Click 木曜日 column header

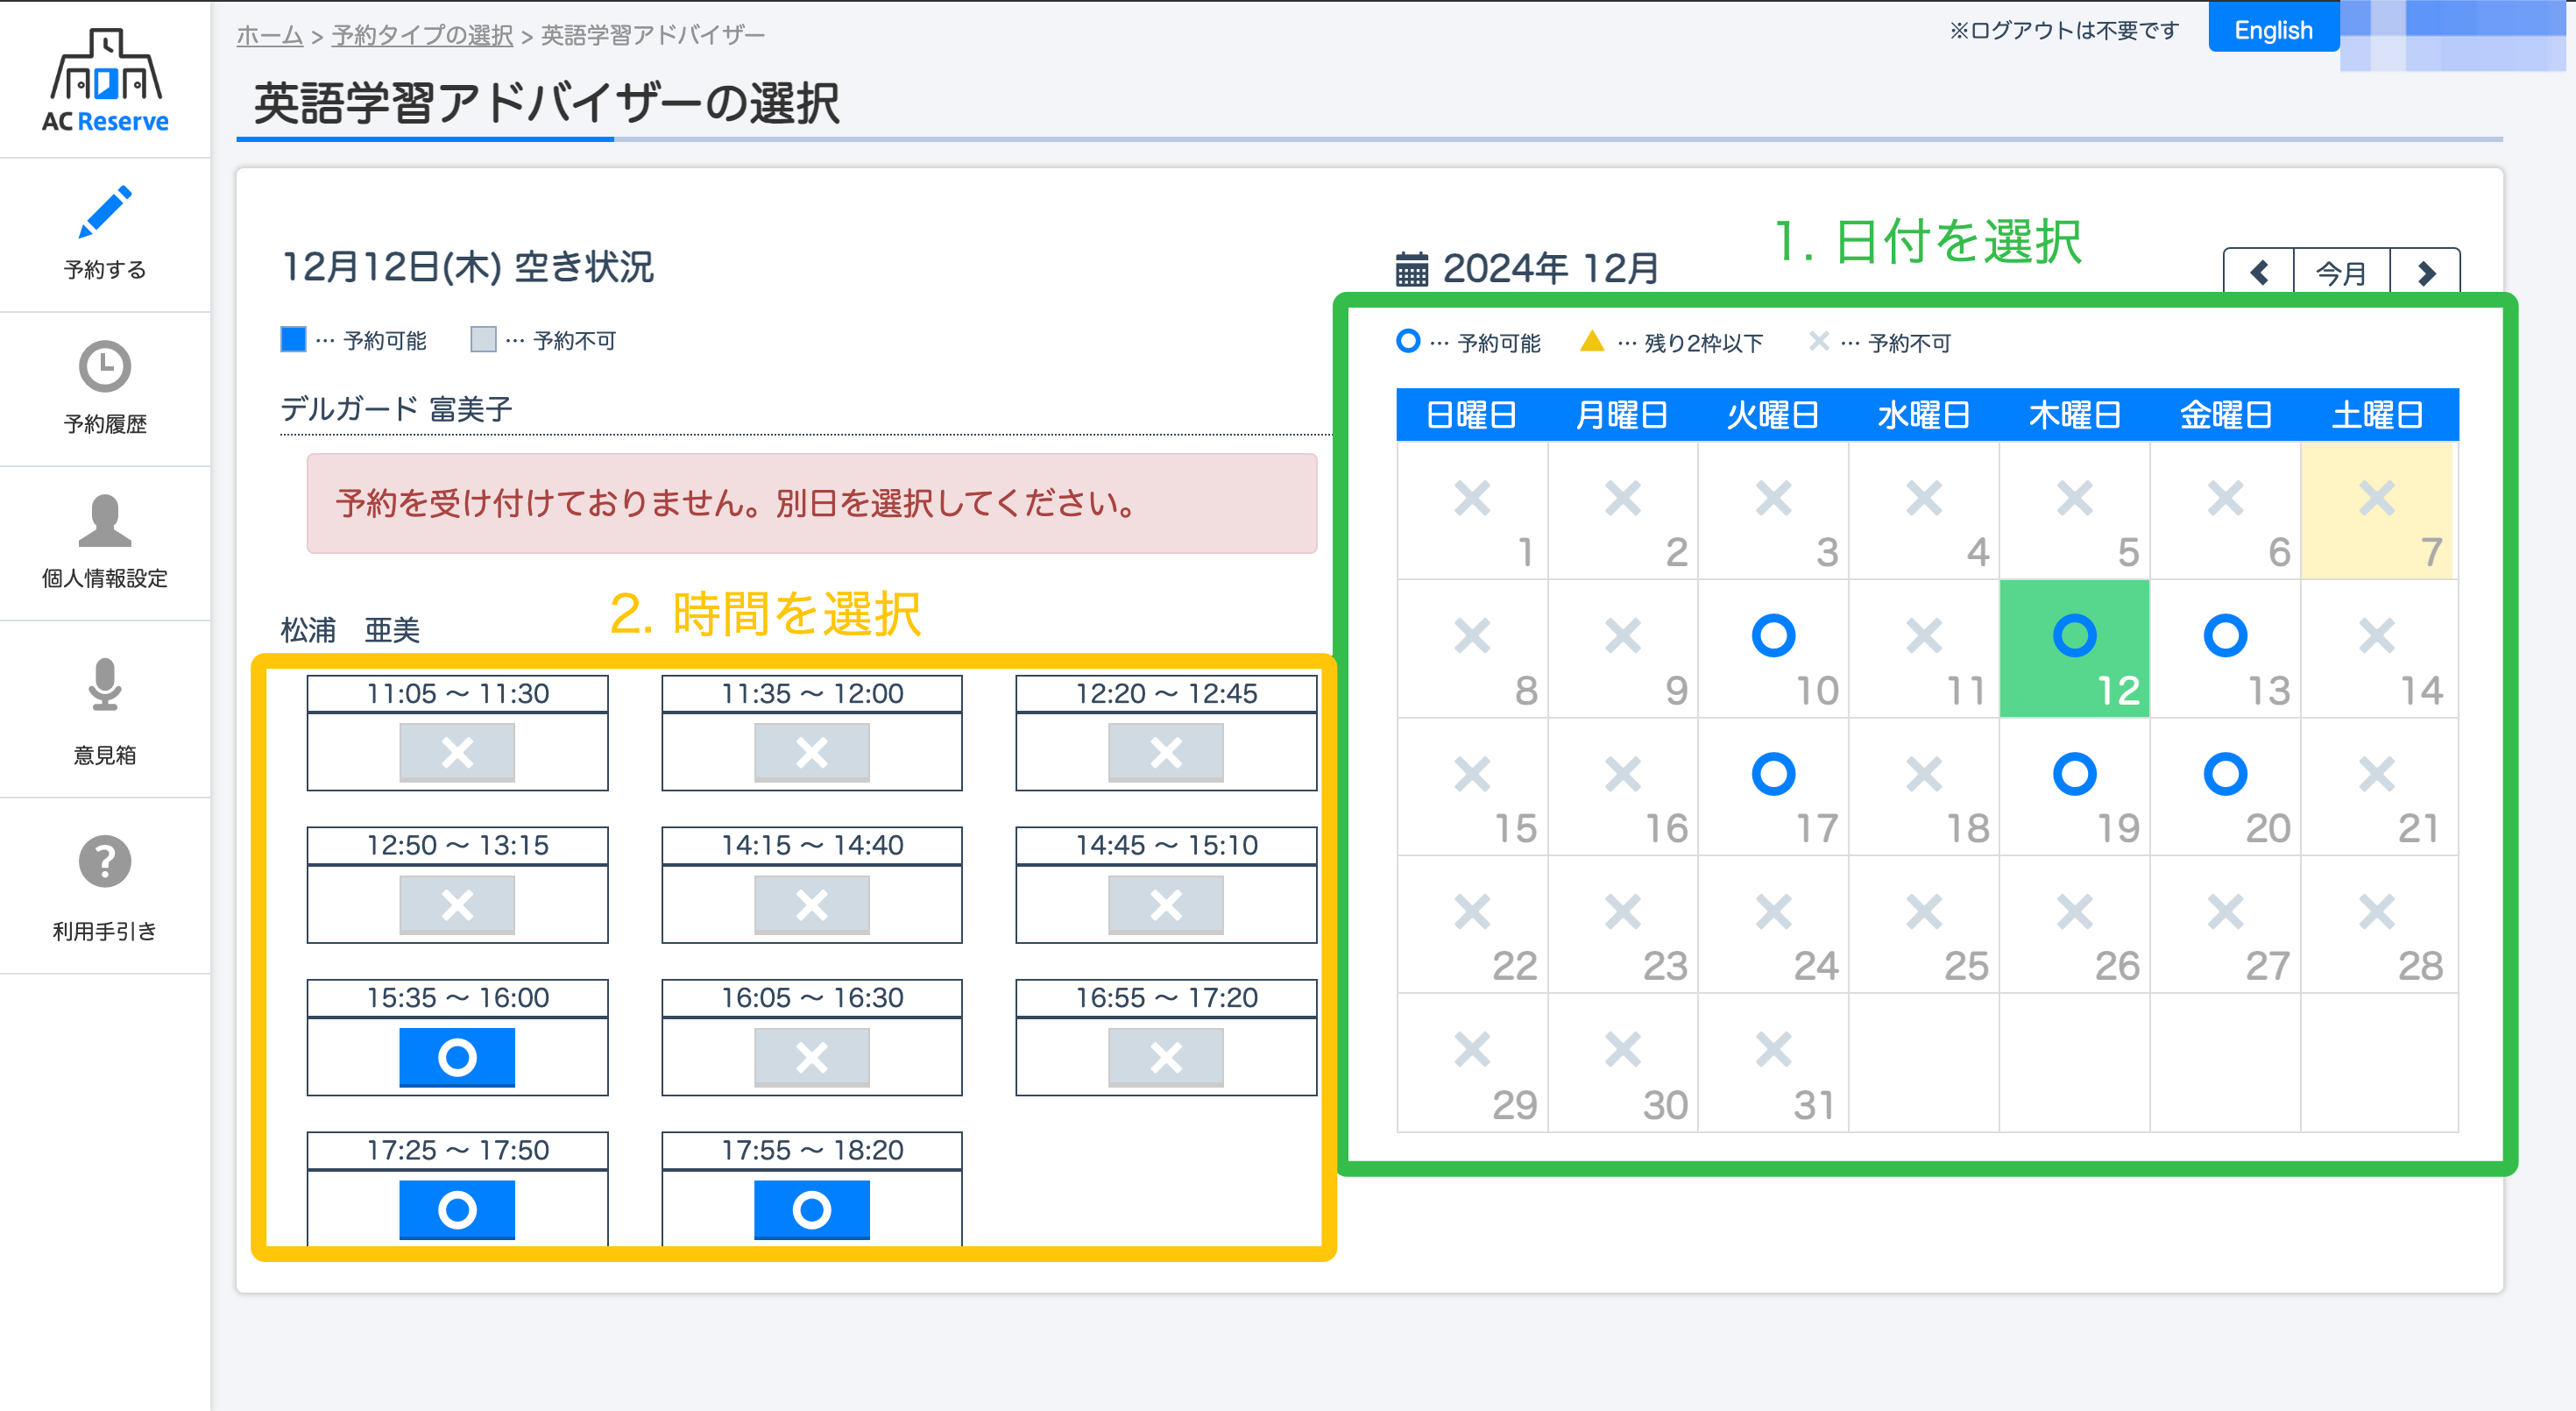pos(2075,414)
